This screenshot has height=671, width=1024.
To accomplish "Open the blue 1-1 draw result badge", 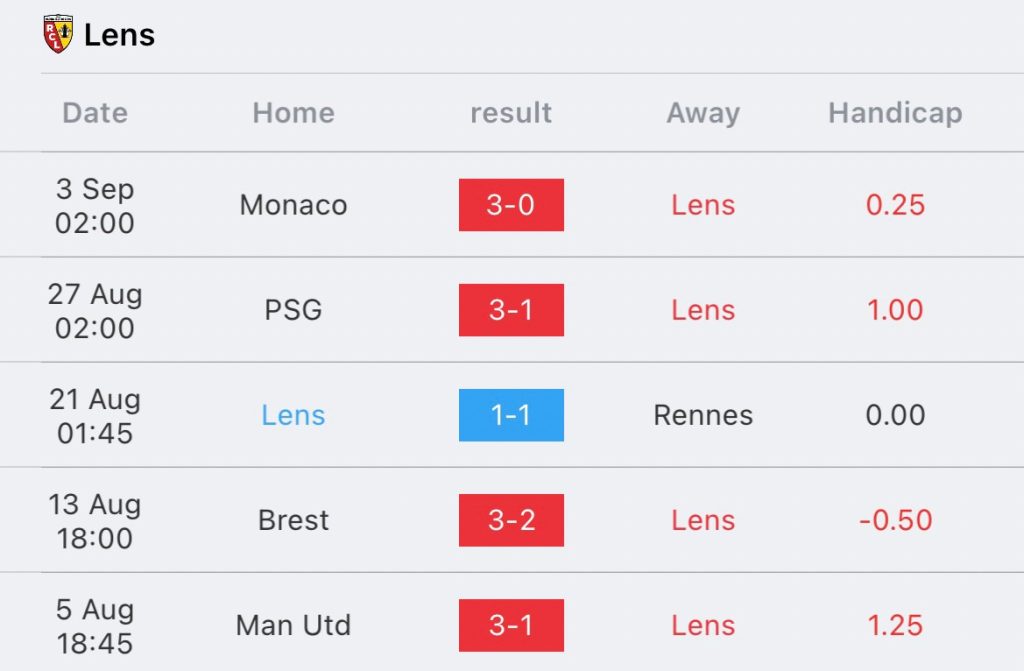I will pos(511,415).
